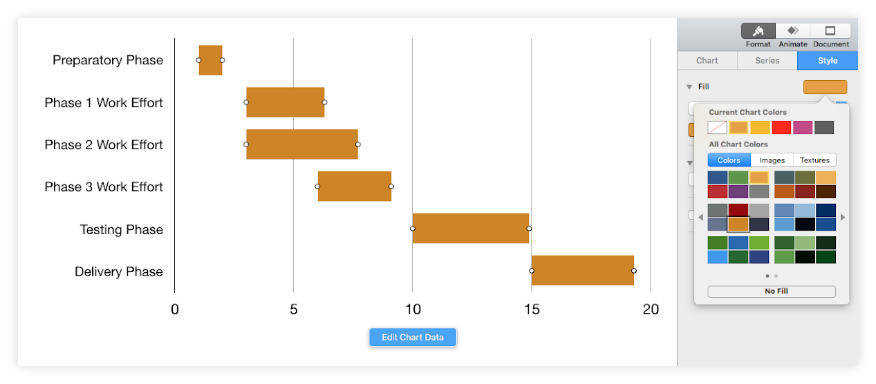Switch to the Style tab
The image size is (876, 384).
[x=827, y=60]
